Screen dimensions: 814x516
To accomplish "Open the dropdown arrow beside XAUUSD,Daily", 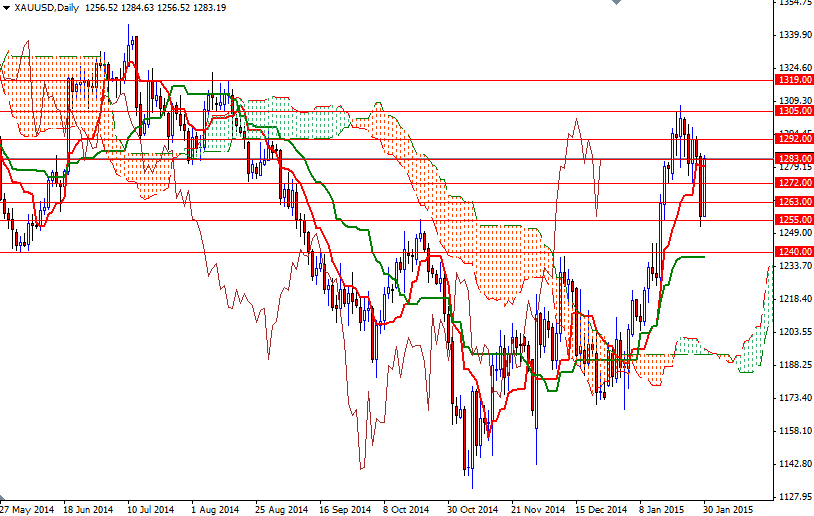I will coord(6,8).
